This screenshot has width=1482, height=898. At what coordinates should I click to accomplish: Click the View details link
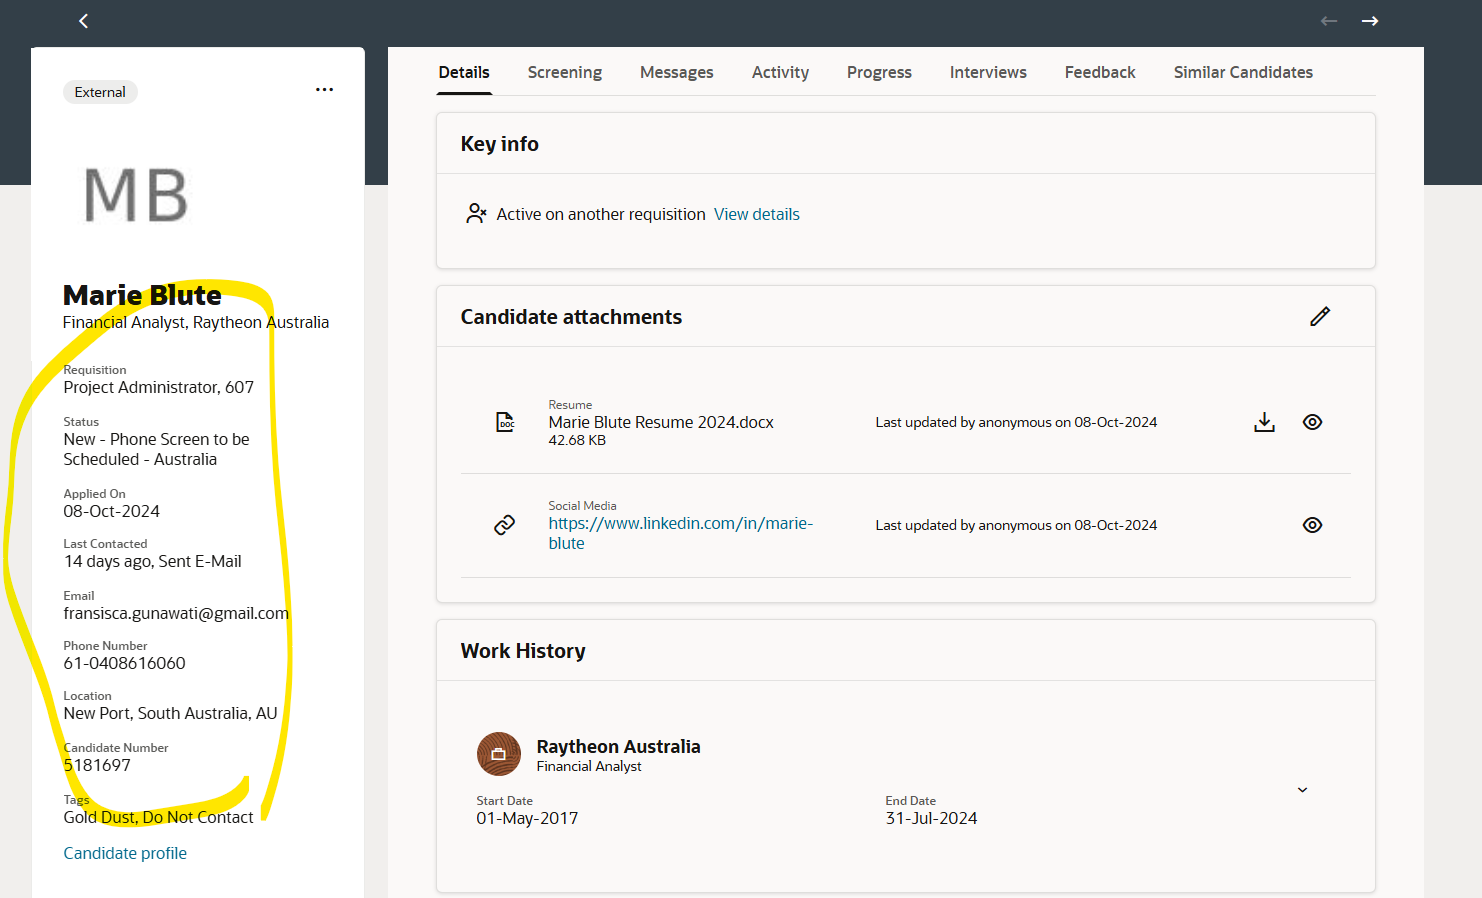[x=757, y=214]
